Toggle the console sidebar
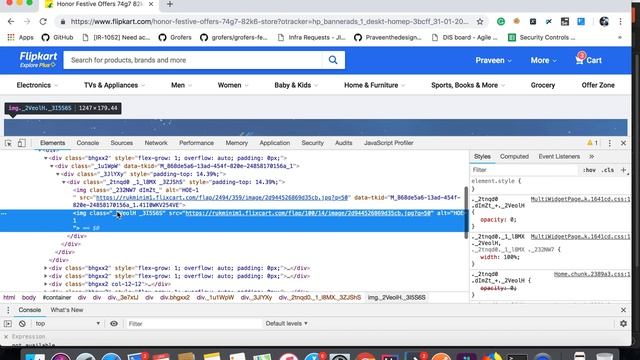 tap(8, 324)
